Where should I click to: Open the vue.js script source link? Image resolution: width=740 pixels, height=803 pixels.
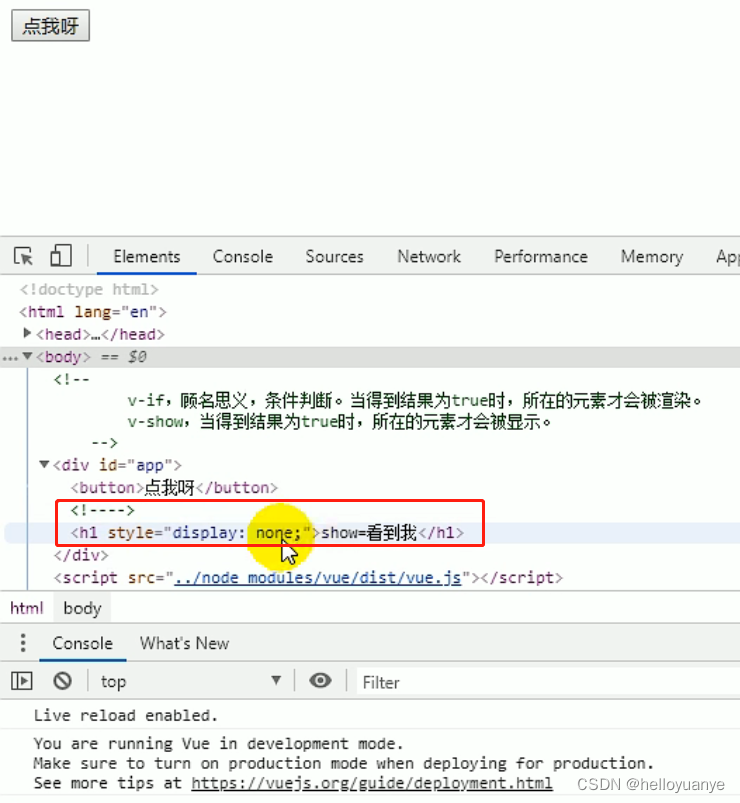point(318,578)
